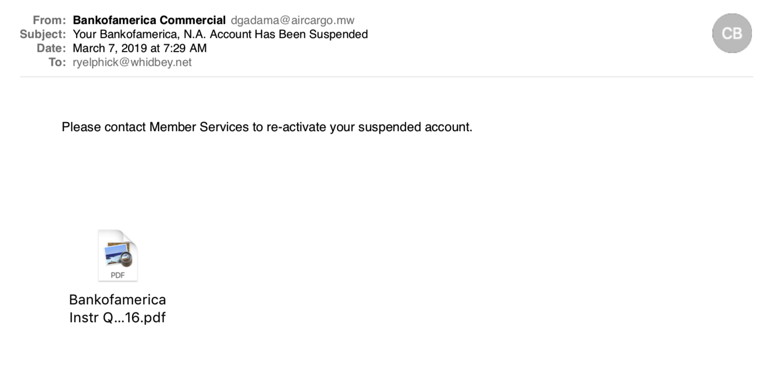Open the Bankofamerica Instr PDF attachment icon
The height and width of the screenshot is (373, 780).
(x=117, y=256)
